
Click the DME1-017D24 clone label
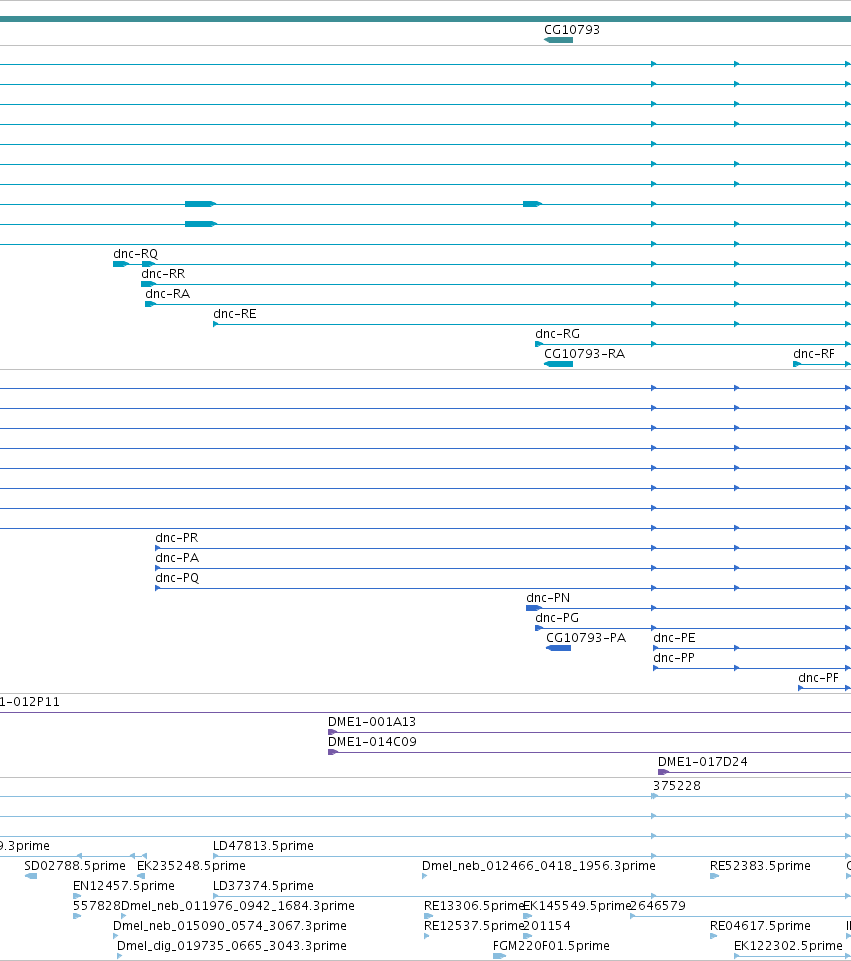point(703,762)
